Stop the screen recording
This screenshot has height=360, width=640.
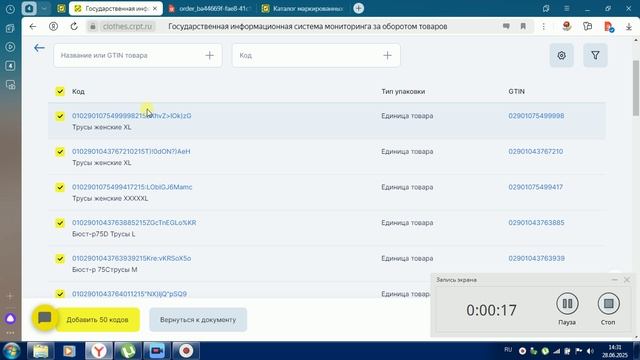[608, 304]
